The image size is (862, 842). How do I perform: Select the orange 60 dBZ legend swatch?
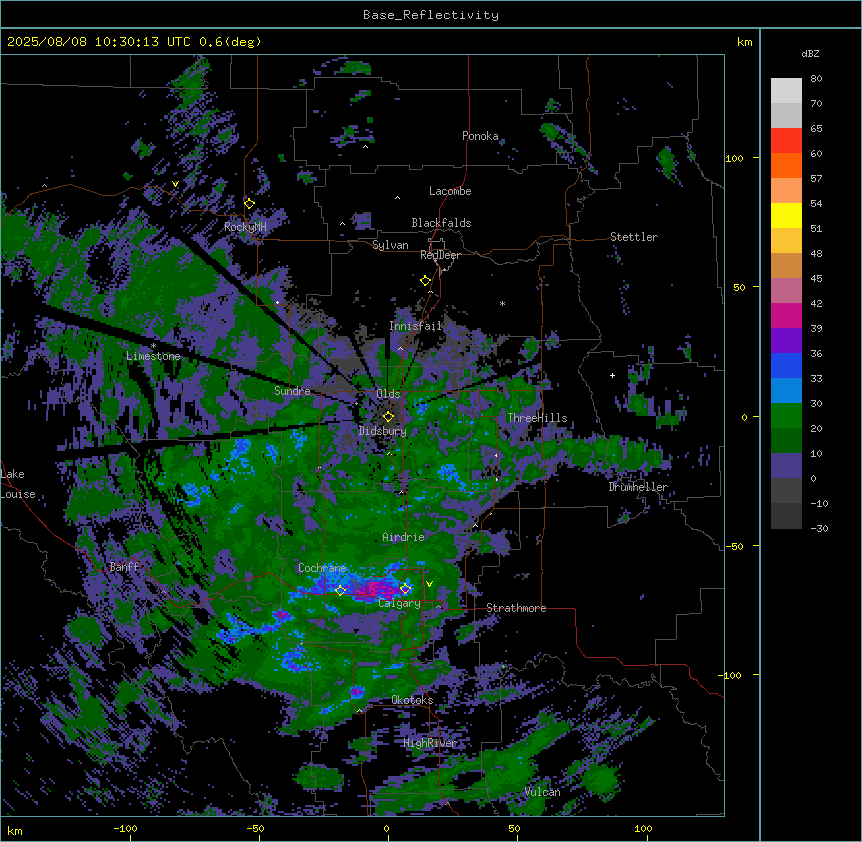(786, 165)
